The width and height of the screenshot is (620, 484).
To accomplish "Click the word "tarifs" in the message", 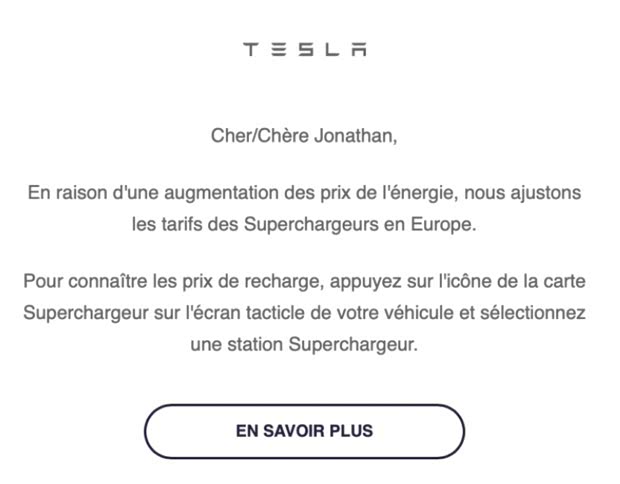I will 192,224.
